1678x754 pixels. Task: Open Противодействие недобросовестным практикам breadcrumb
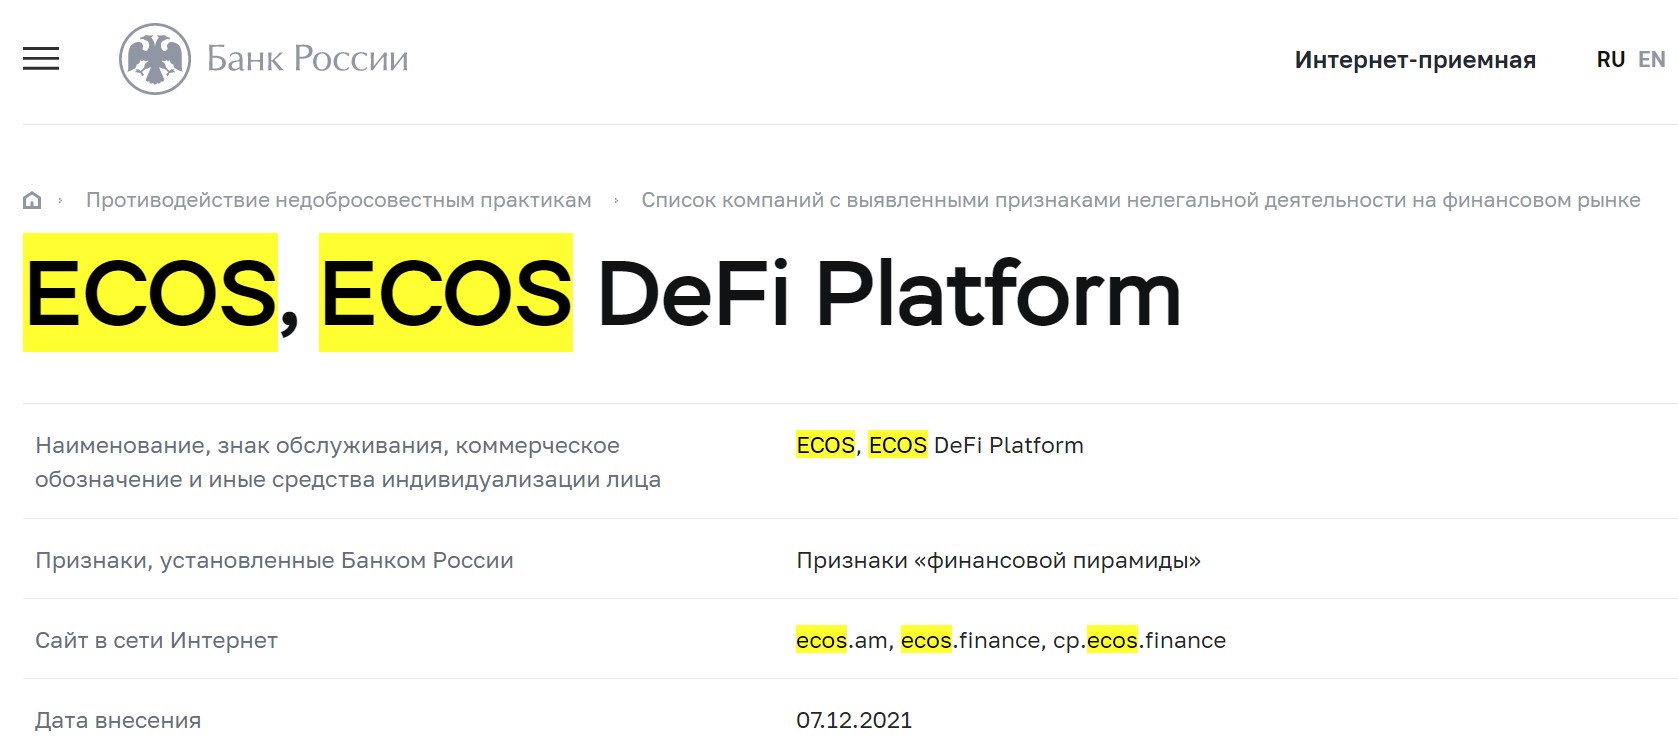(x=339, y=200)
